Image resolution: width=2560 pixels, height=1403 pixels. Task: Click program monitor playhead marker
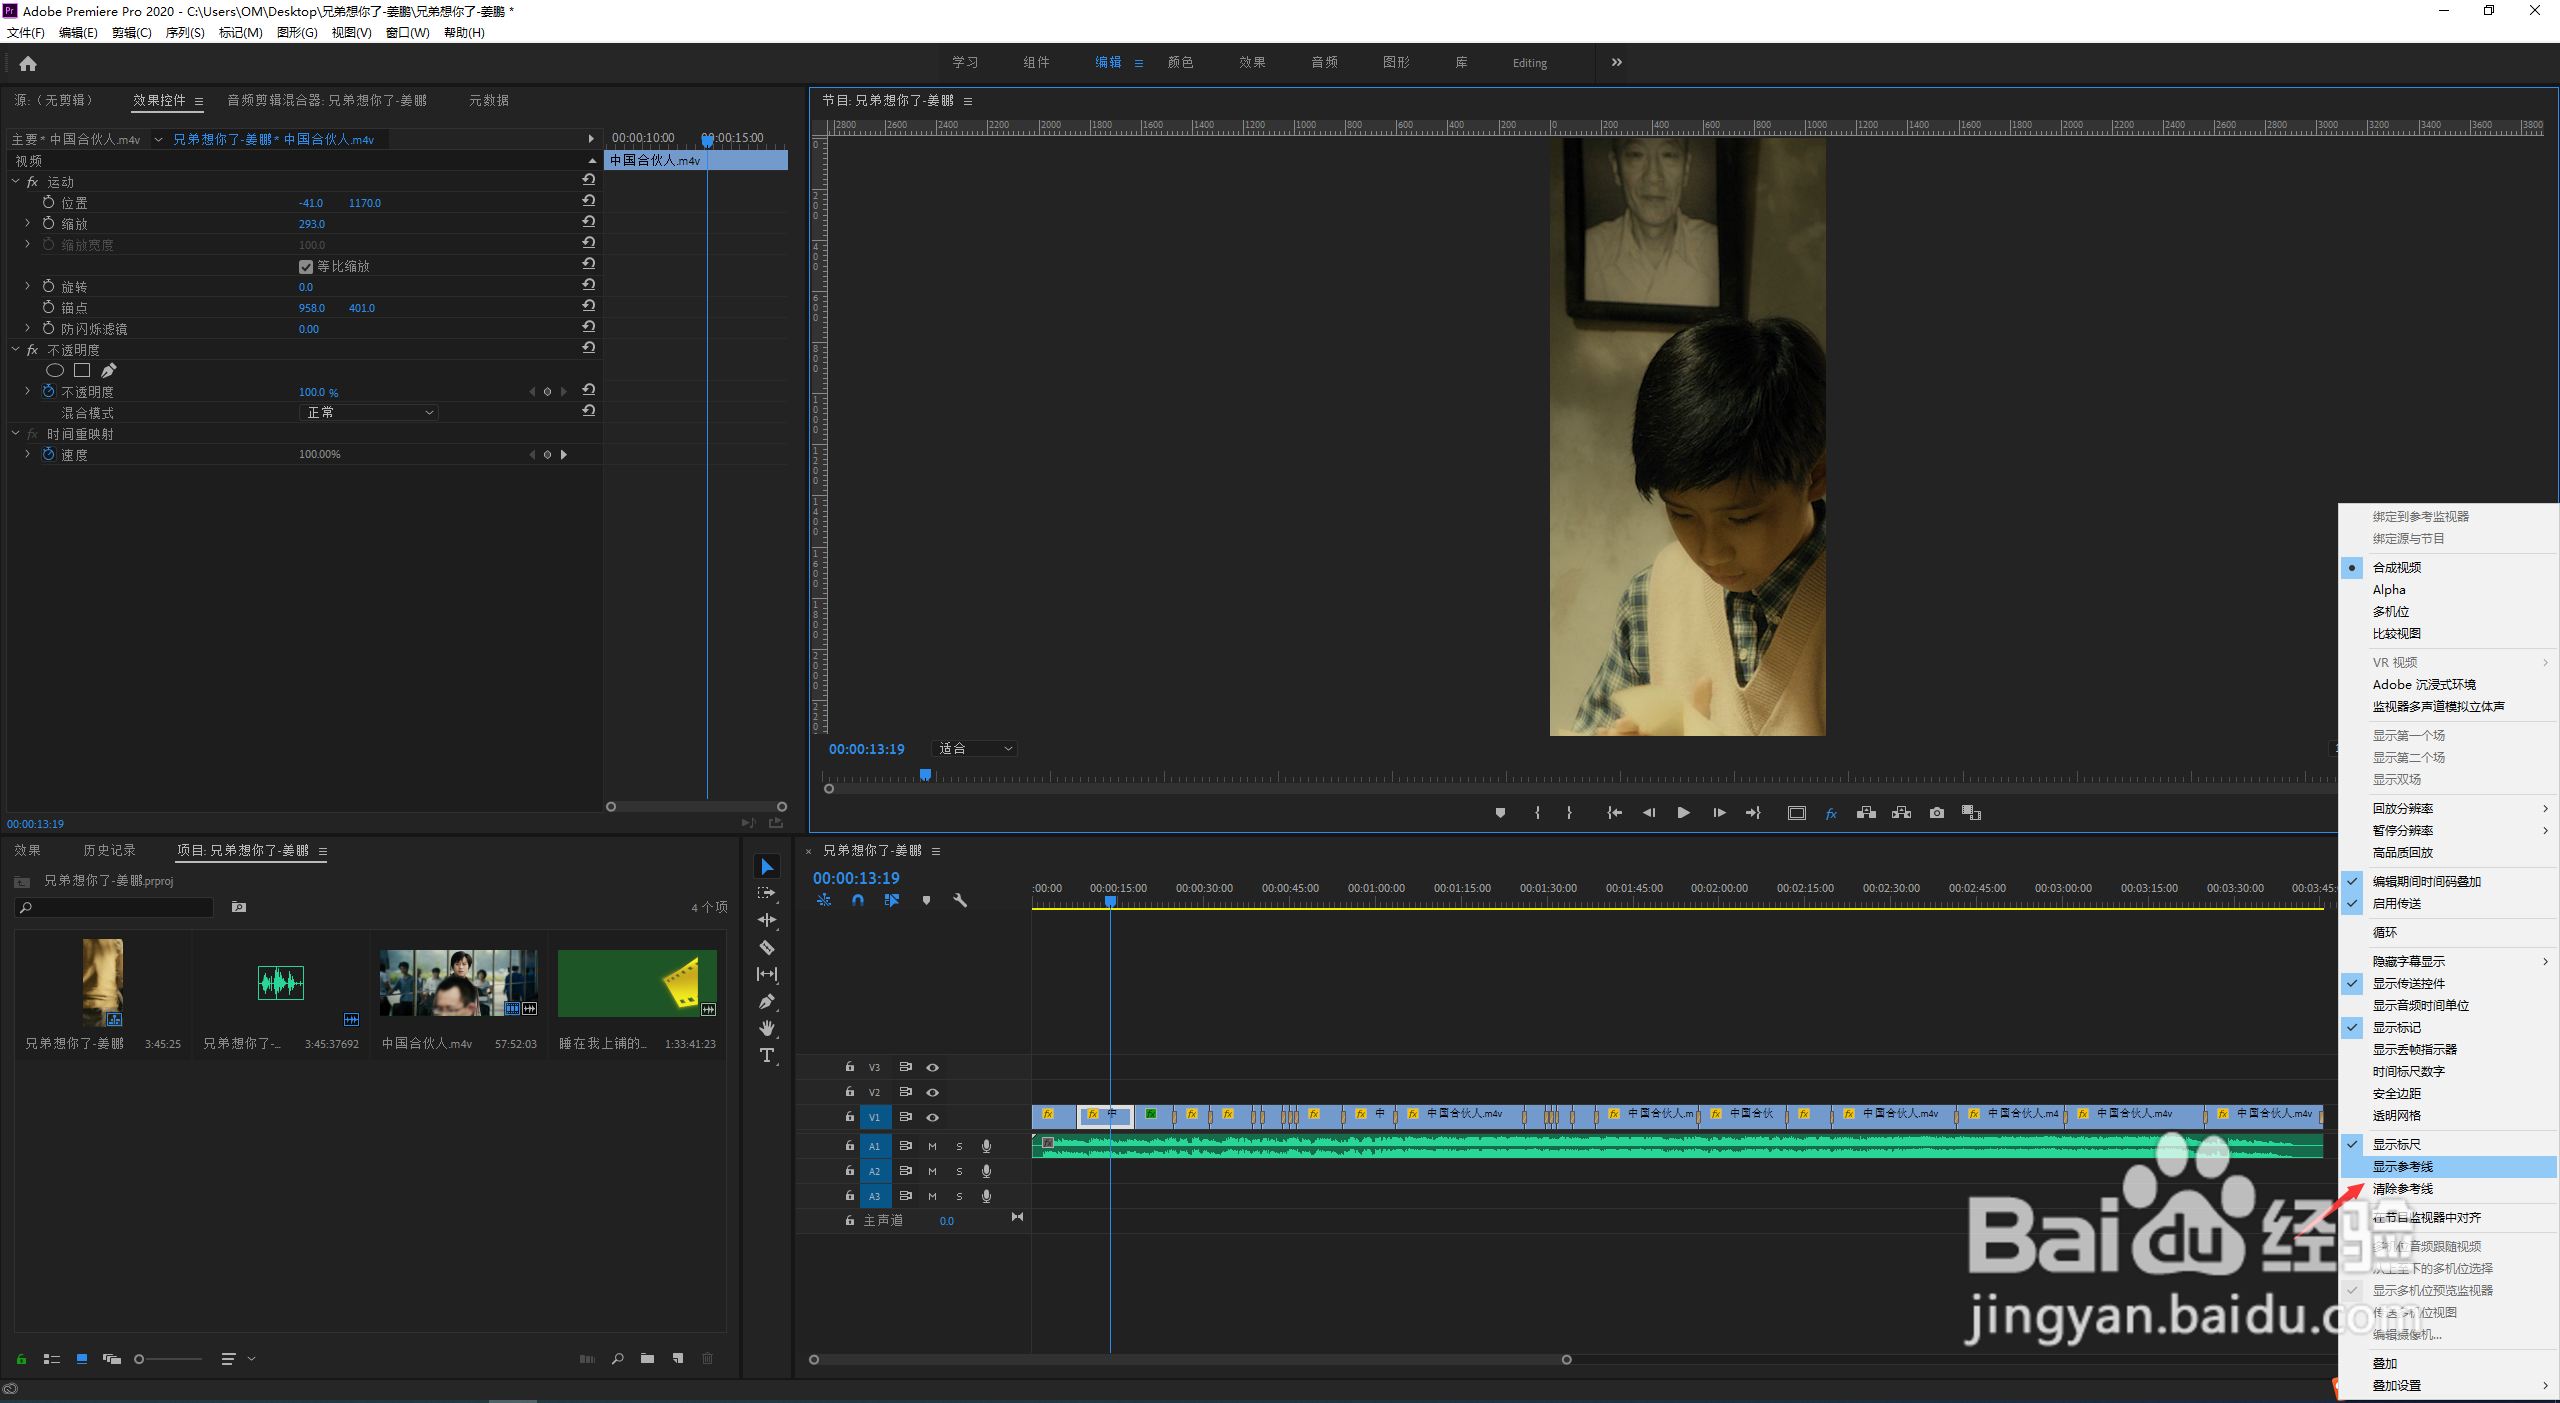coord(926,775)
